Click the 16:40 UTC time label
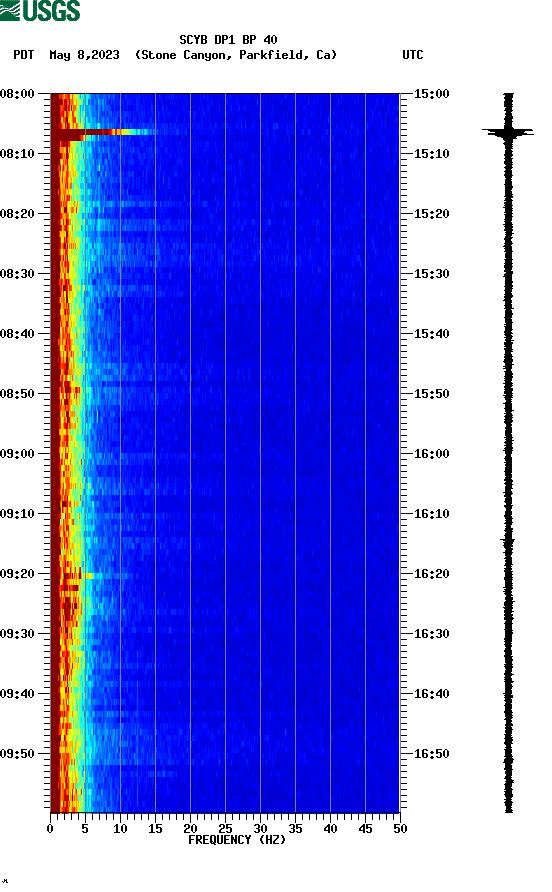552x892 pixels. (431, 694)
